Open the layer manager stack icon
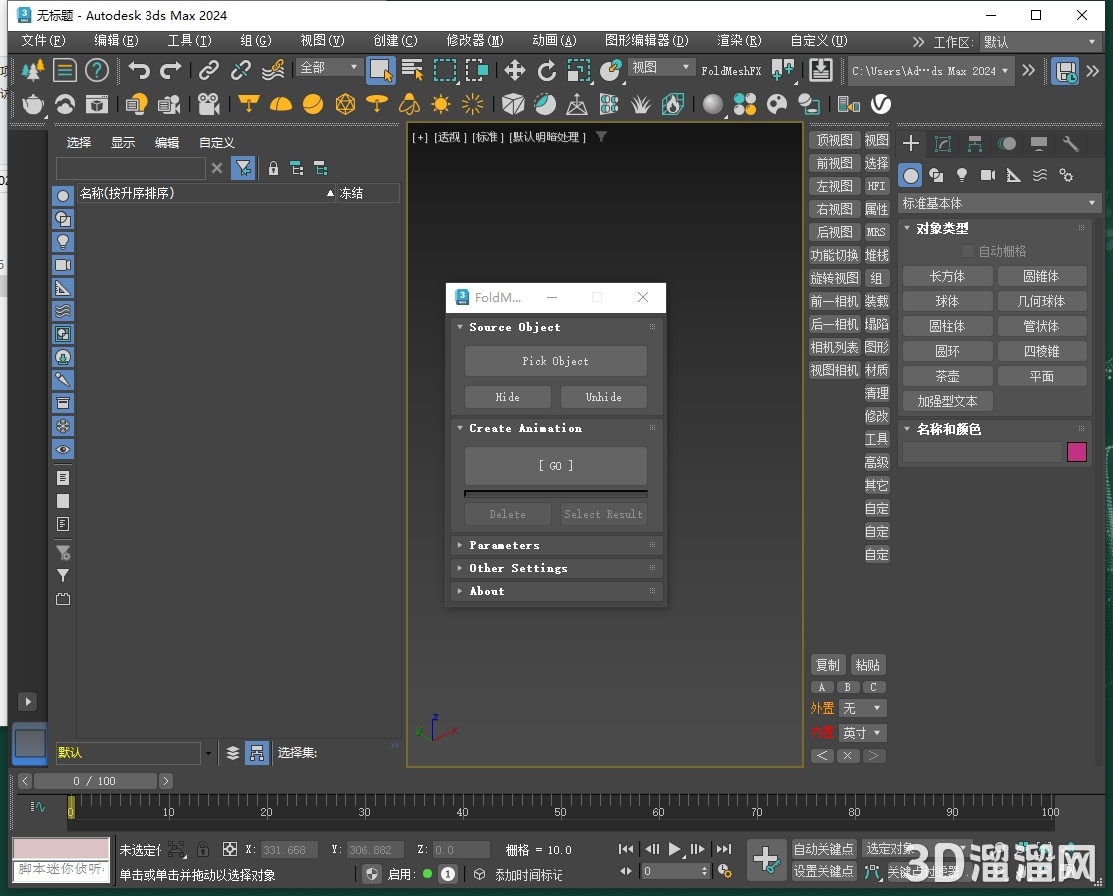 (233, 753)
